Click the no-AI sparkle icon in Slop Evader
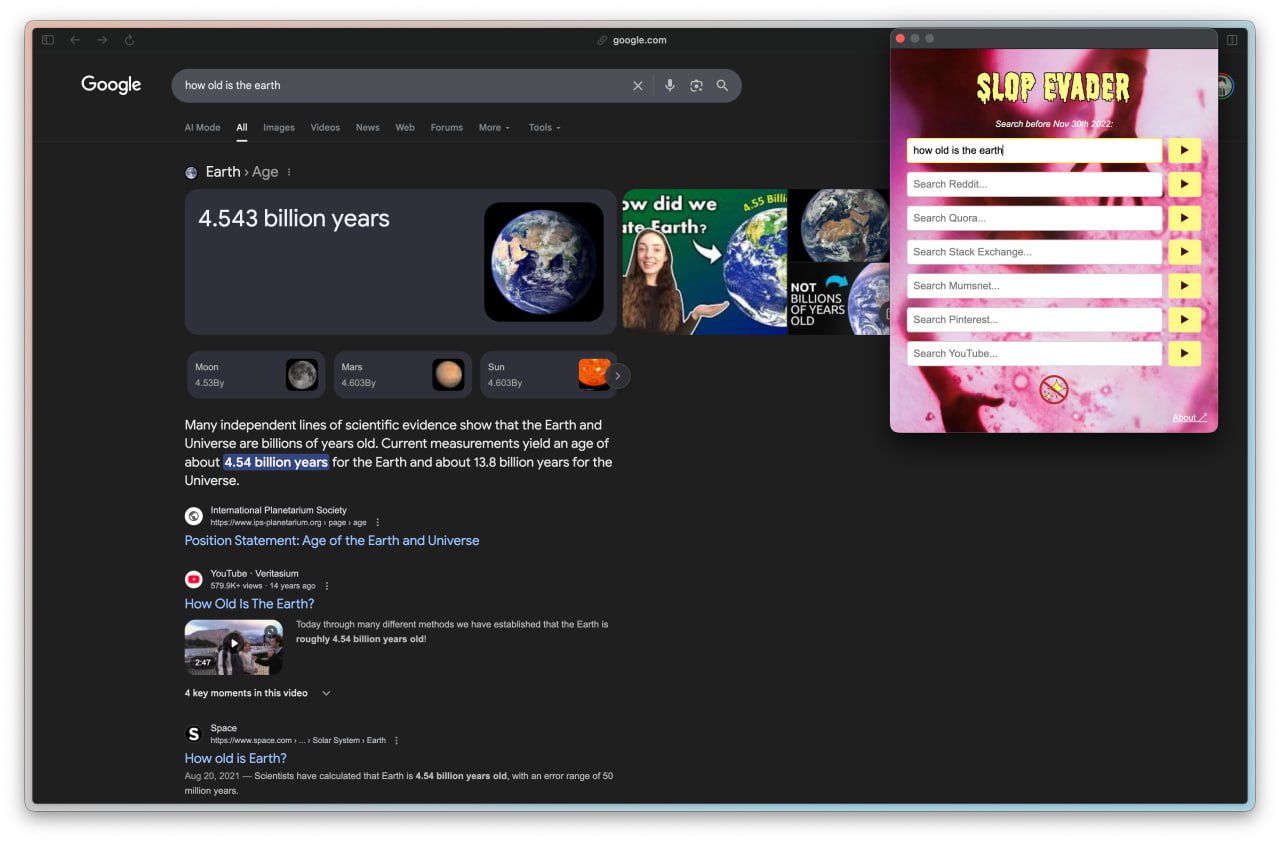1280x842 pixels. pos(1054,389)
